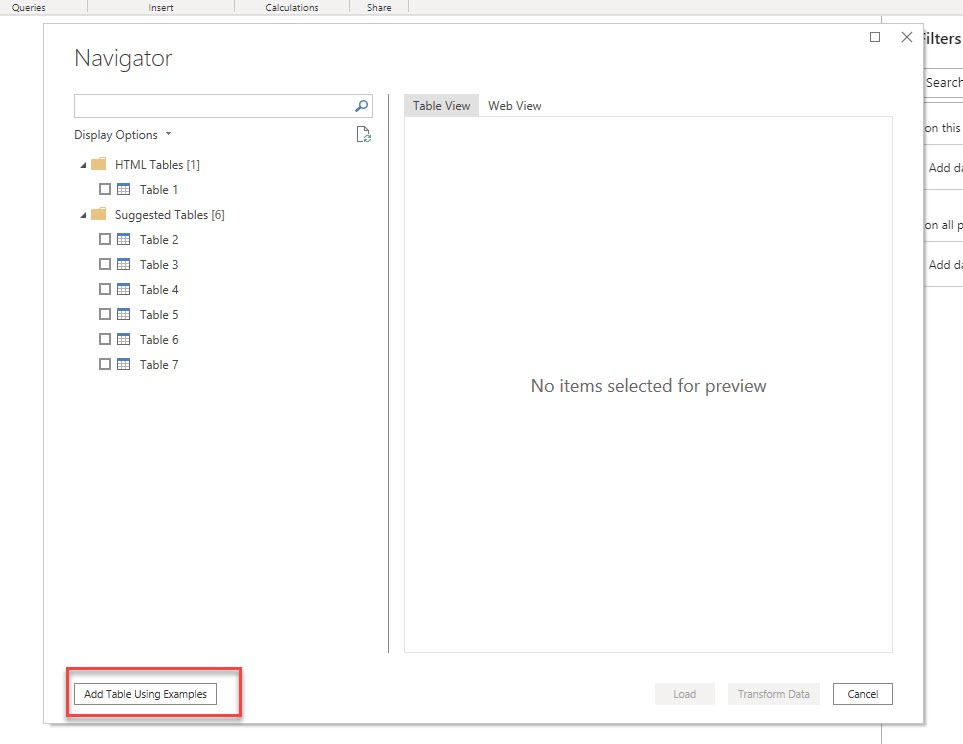This screenshot has width=963, height=744.
Task: Click inside the Navigator search field
Action: pyautogui.click(x=210, y=105)
